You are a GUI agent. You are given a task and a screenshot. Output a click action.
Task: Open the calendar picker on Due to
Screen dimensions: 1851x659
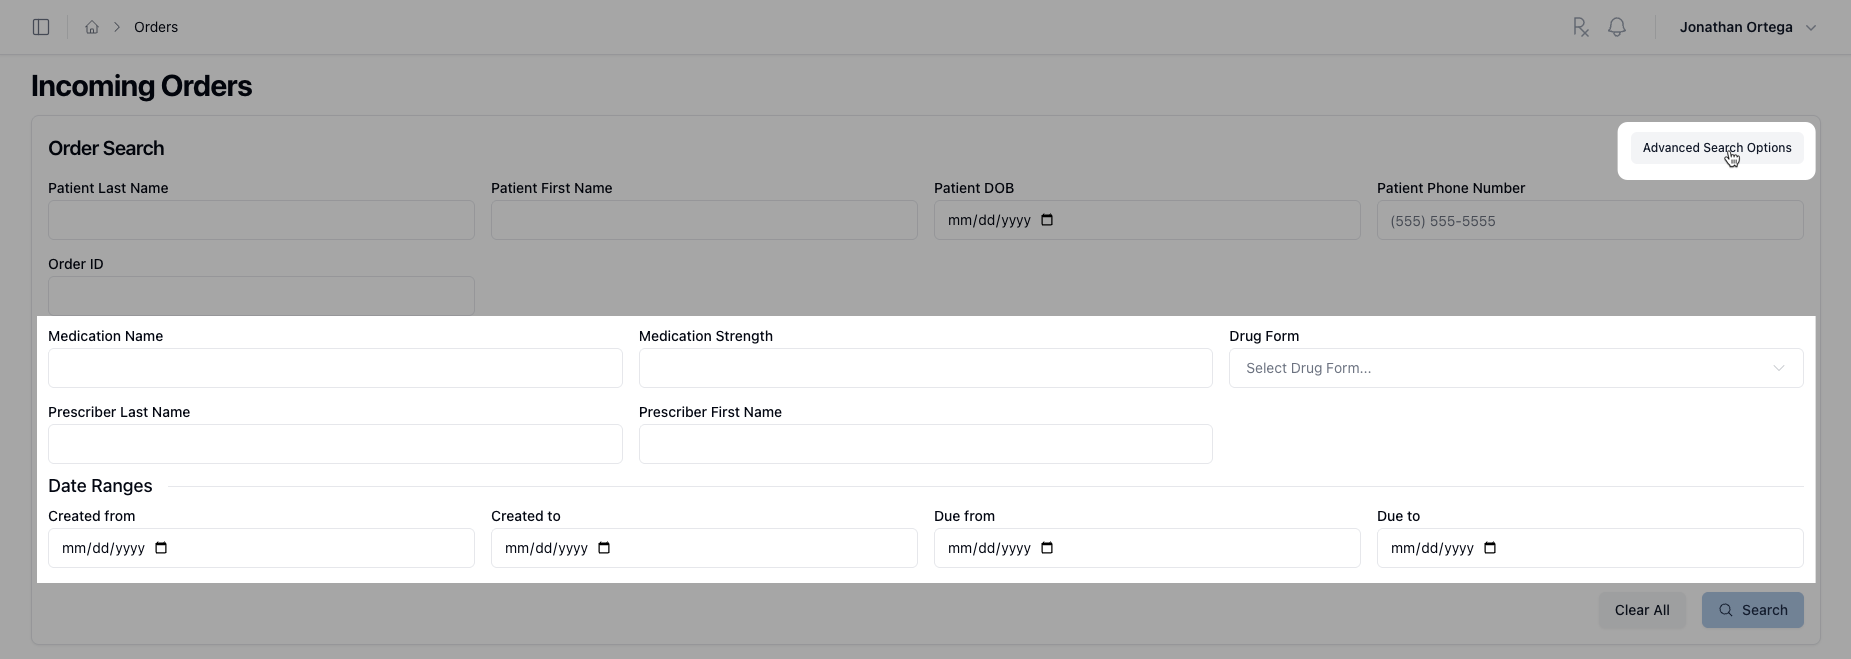tap(1490, 548)
